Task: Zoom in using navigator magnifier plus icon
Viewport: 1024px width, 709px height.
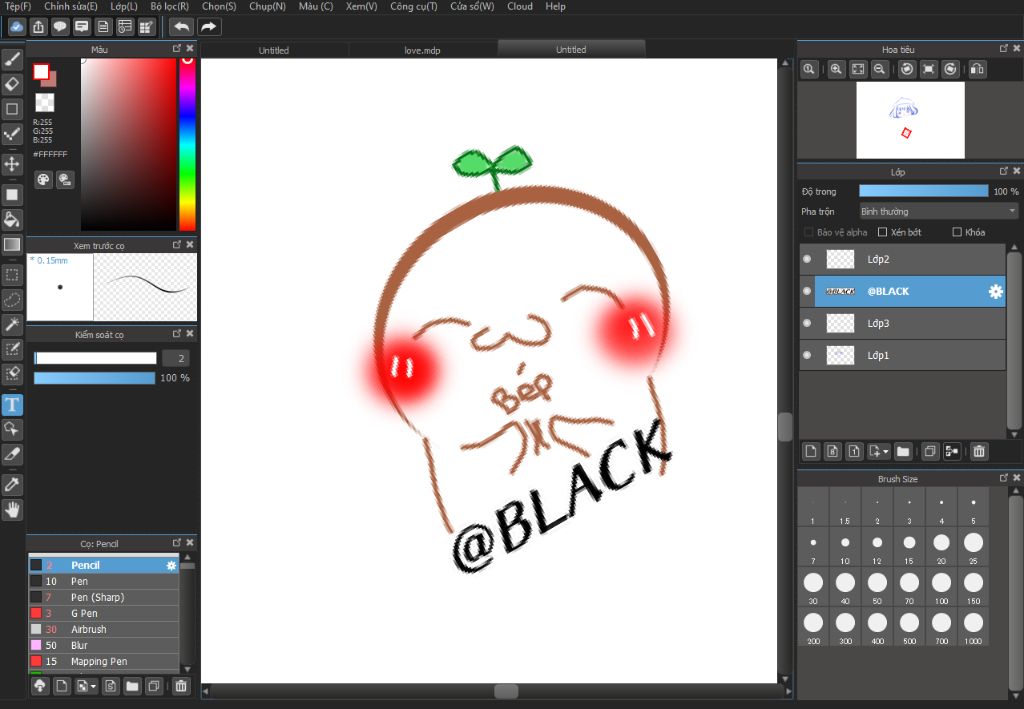Action: (835, 69)
